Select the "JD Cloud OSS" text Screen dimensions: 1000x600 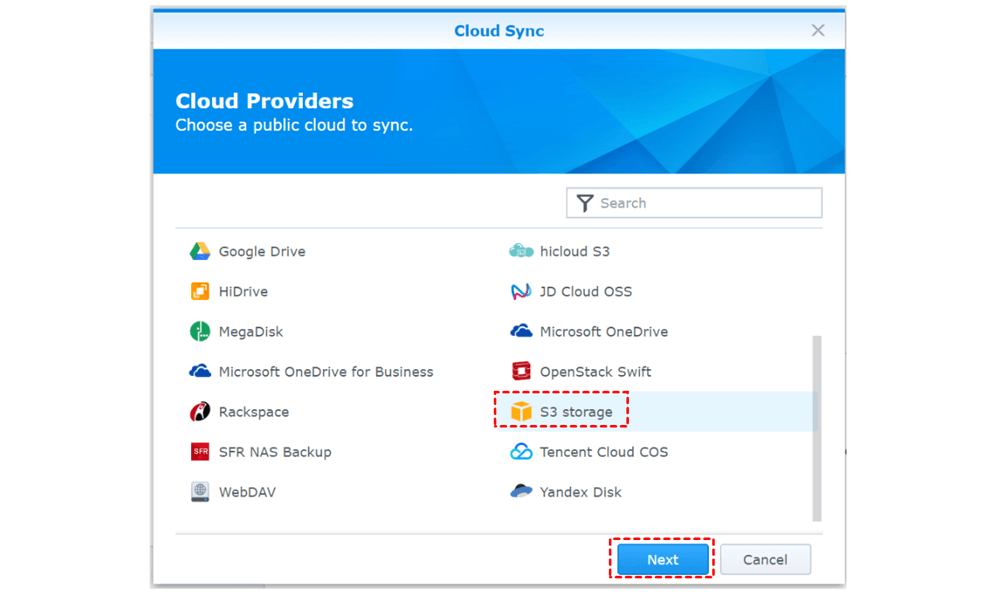click(586, 292)
